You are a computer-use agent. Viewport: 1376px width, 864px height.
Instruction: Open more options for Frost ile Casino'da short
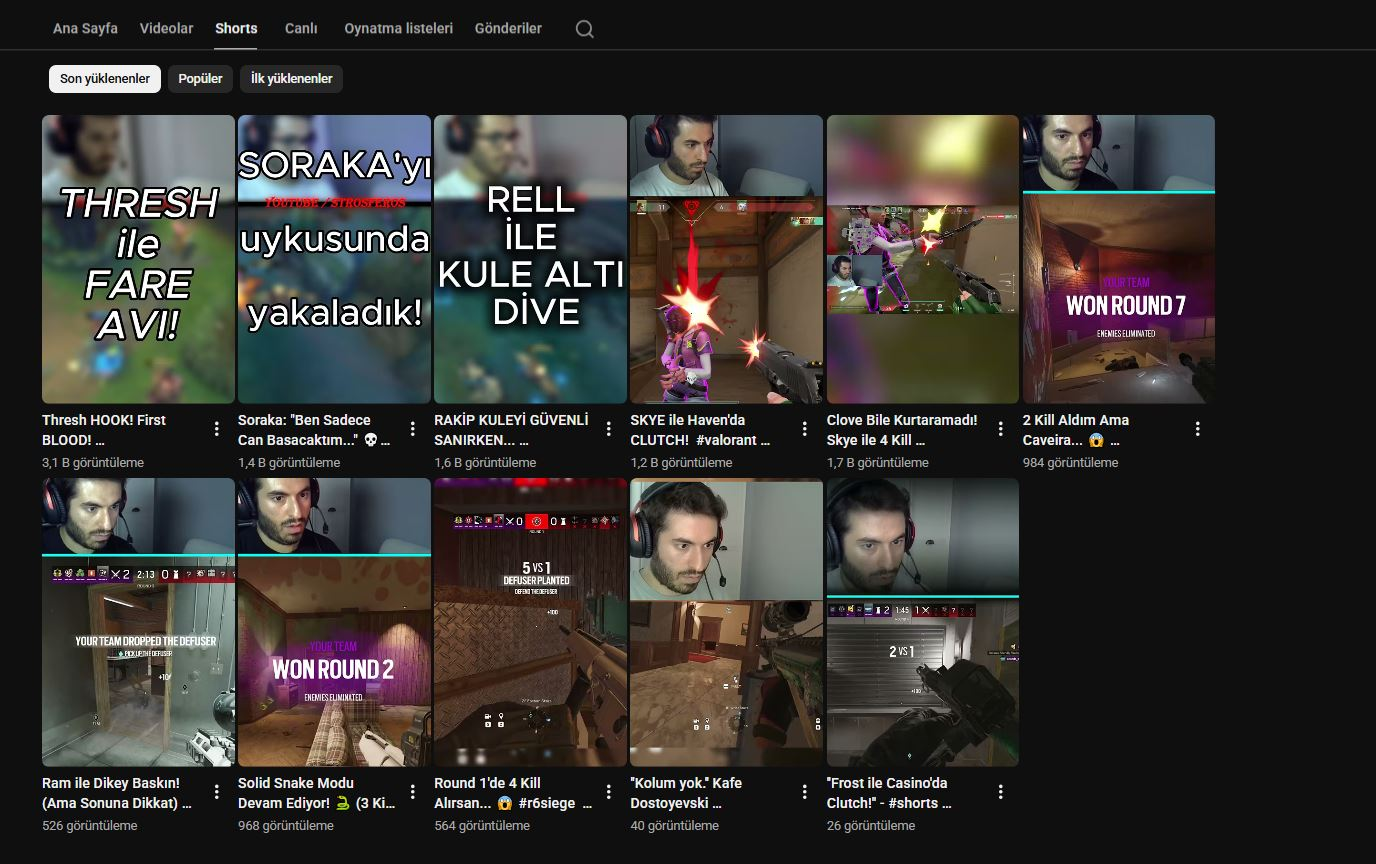click(1001, 792)
